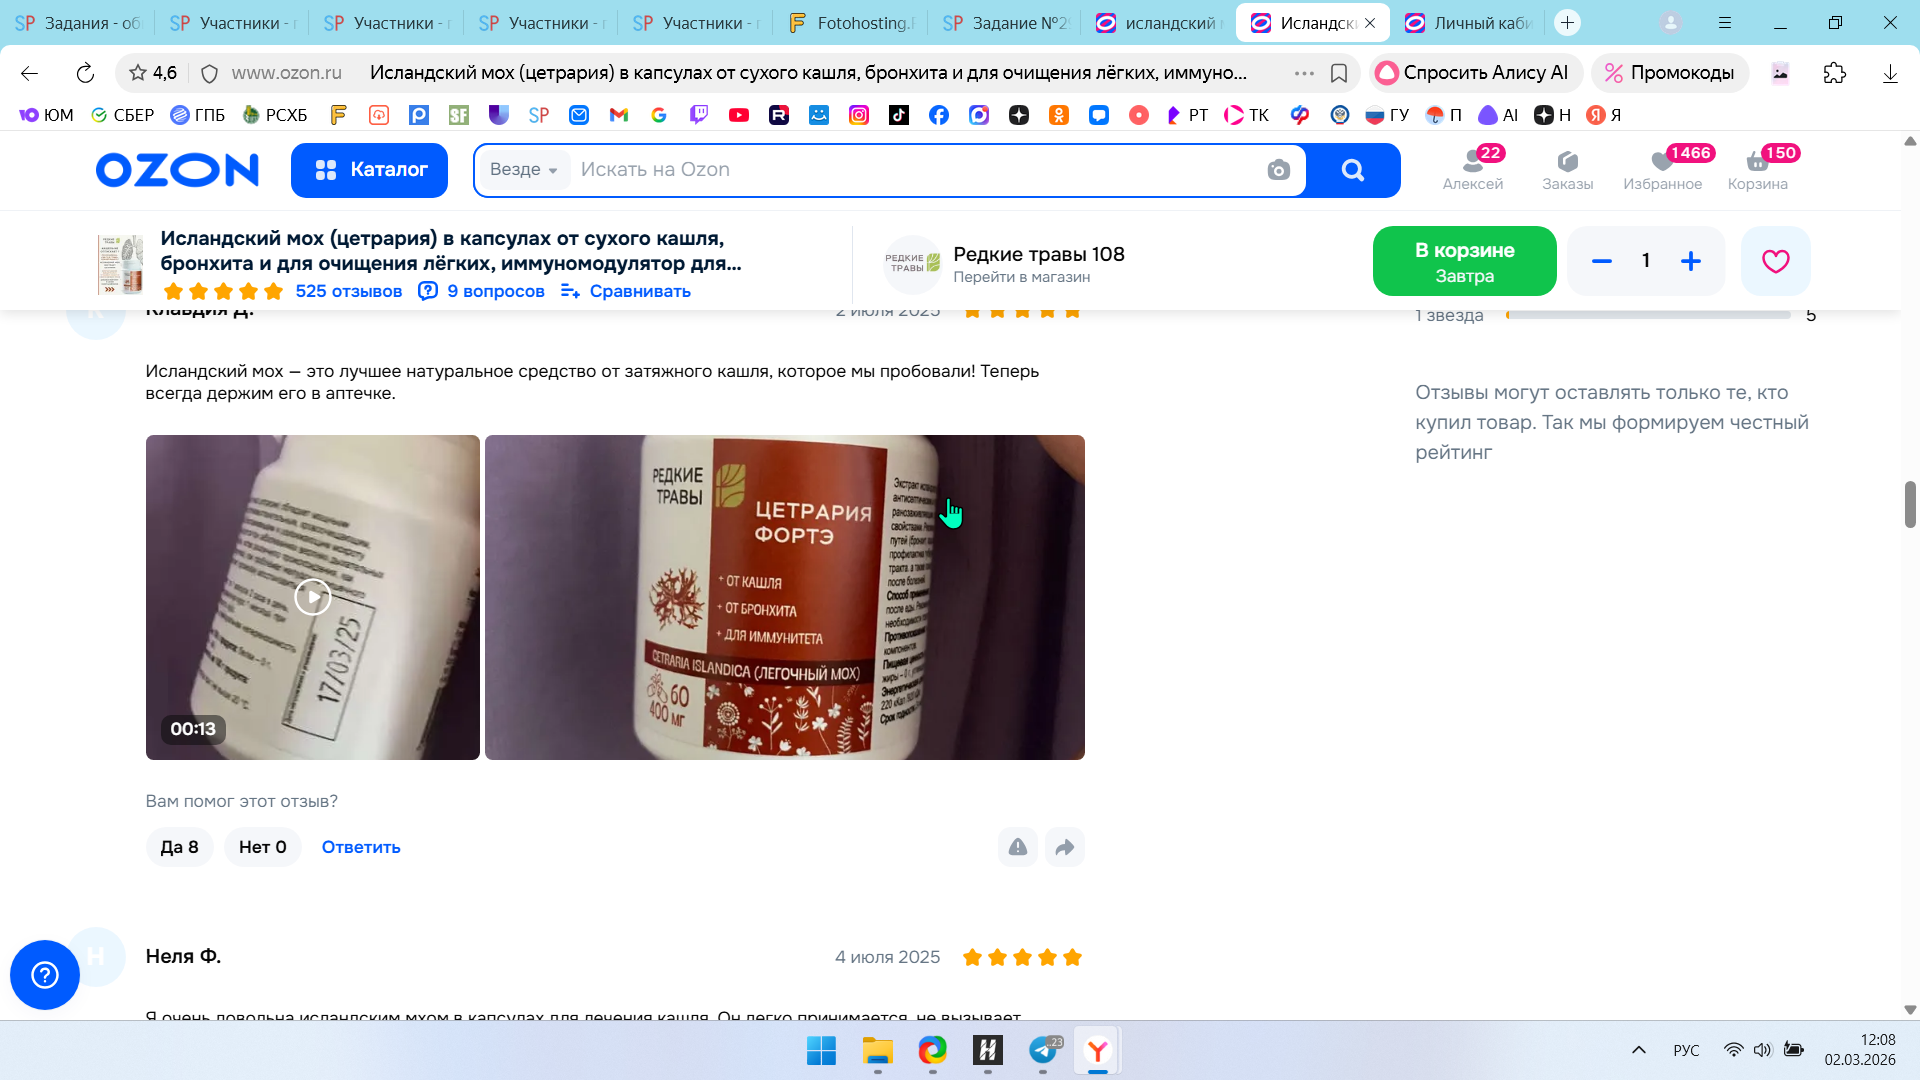The width and height of the screenshot is (1920, 1080).
Task: Vote Нет 0 on the review
Action: pos(262,847)
